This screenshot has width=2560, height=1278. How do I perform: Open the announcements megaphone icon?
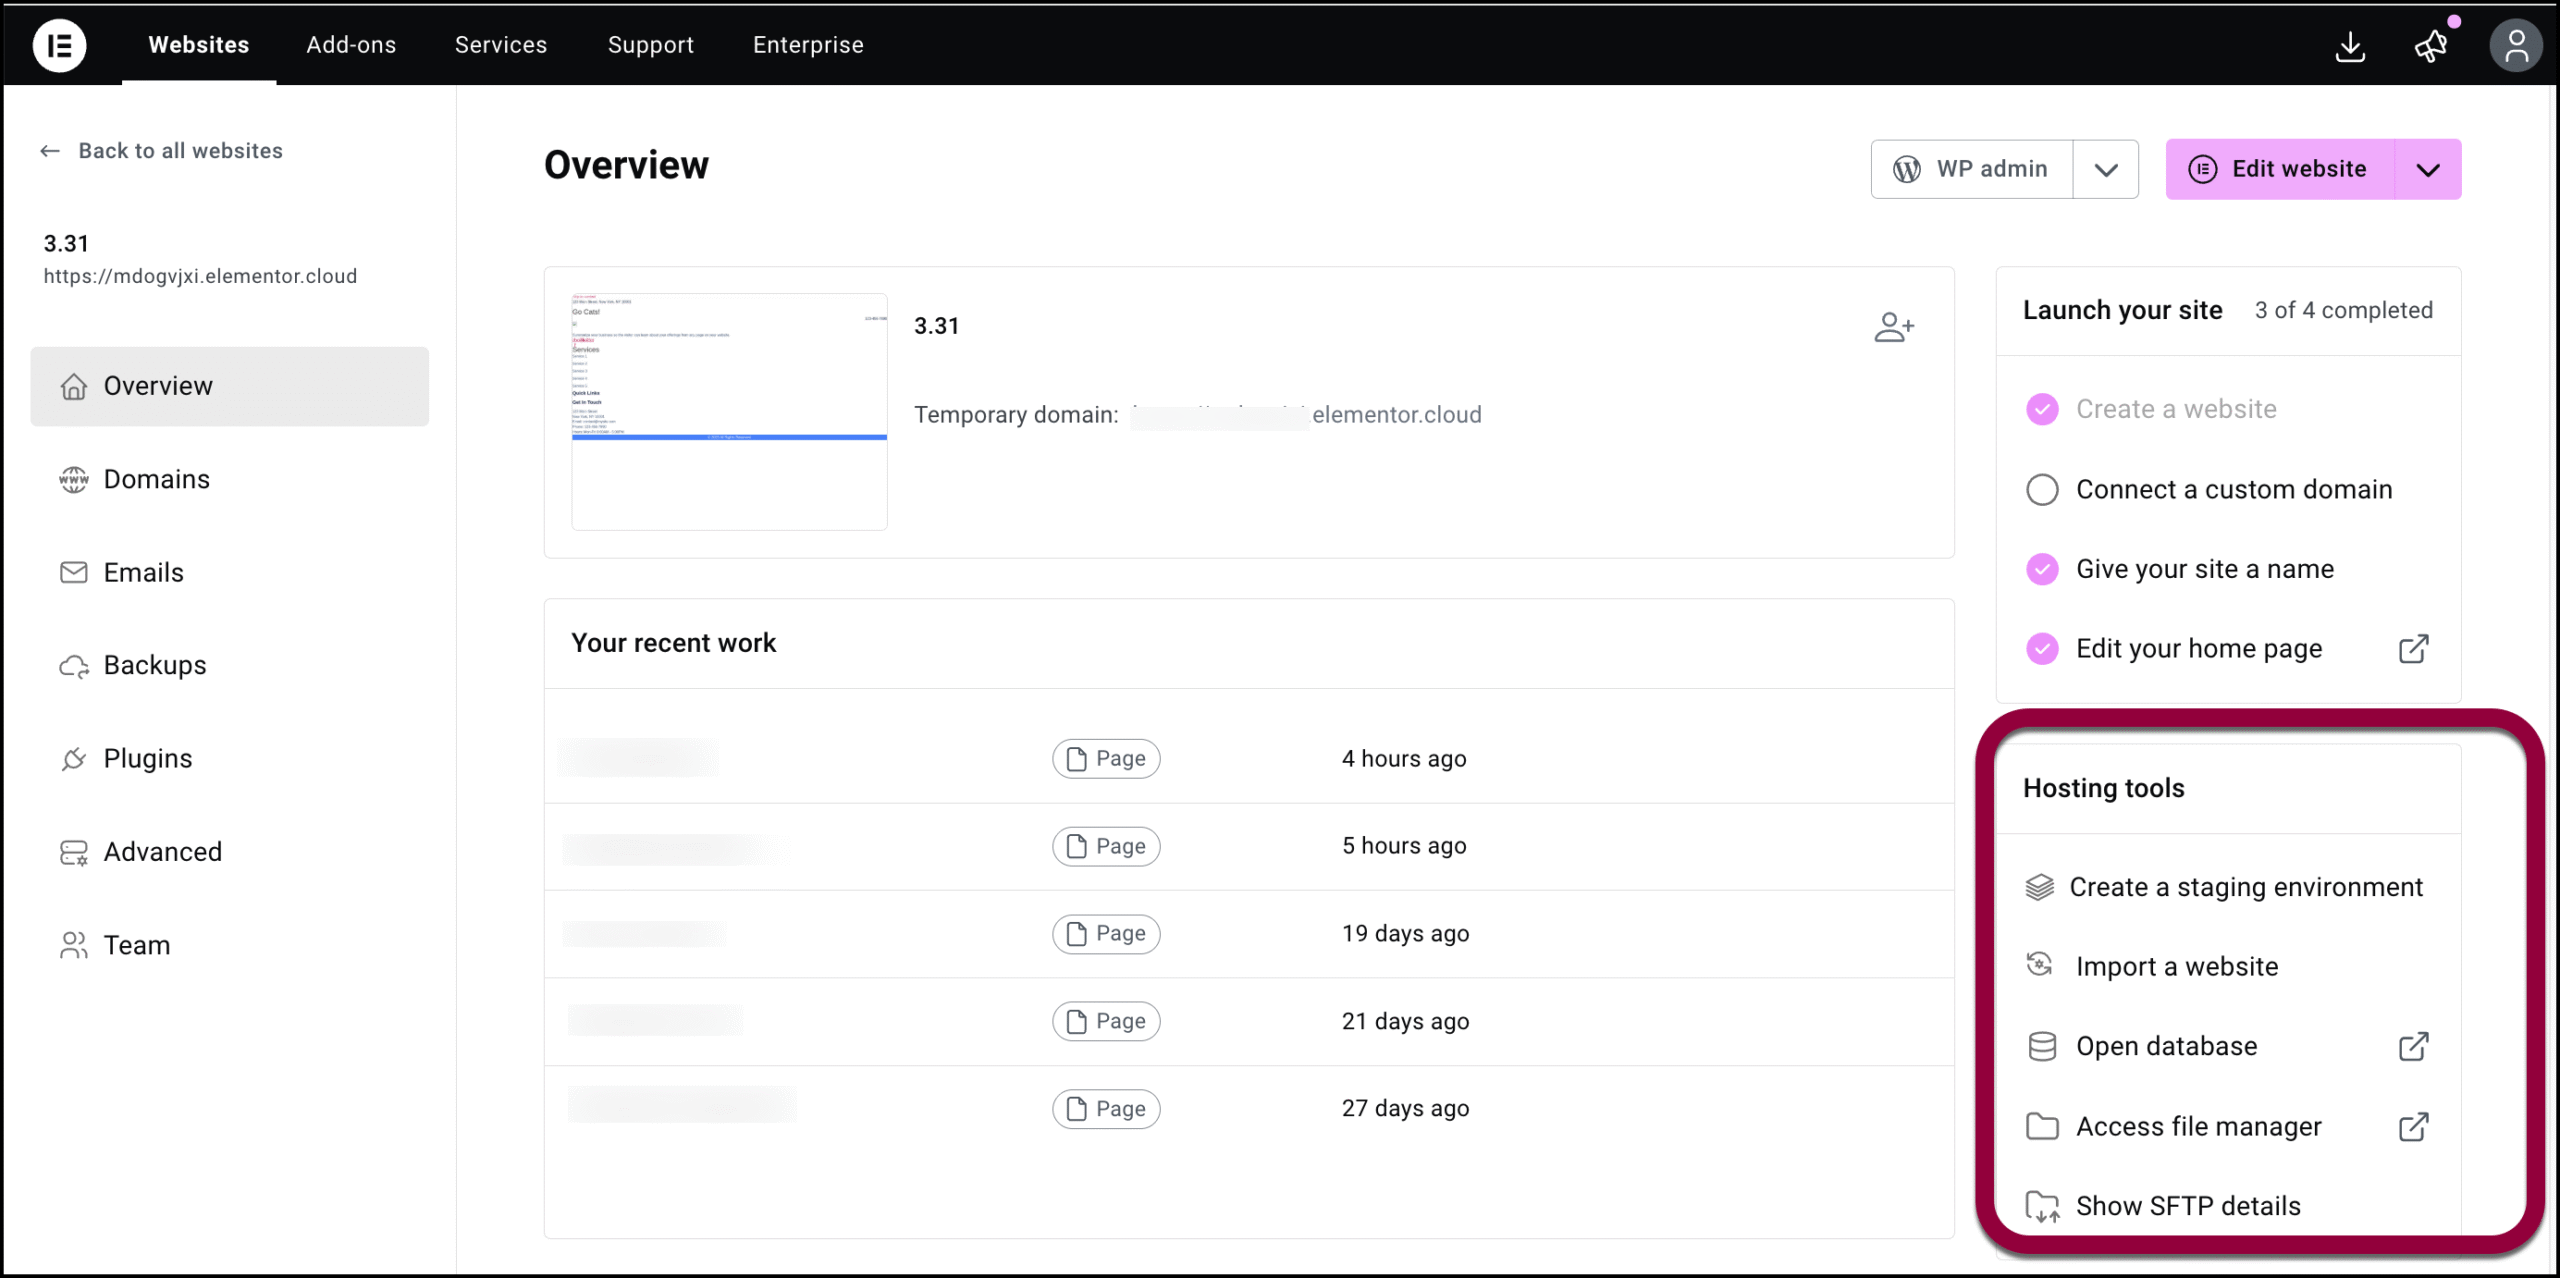click(x=2431, y=46)
